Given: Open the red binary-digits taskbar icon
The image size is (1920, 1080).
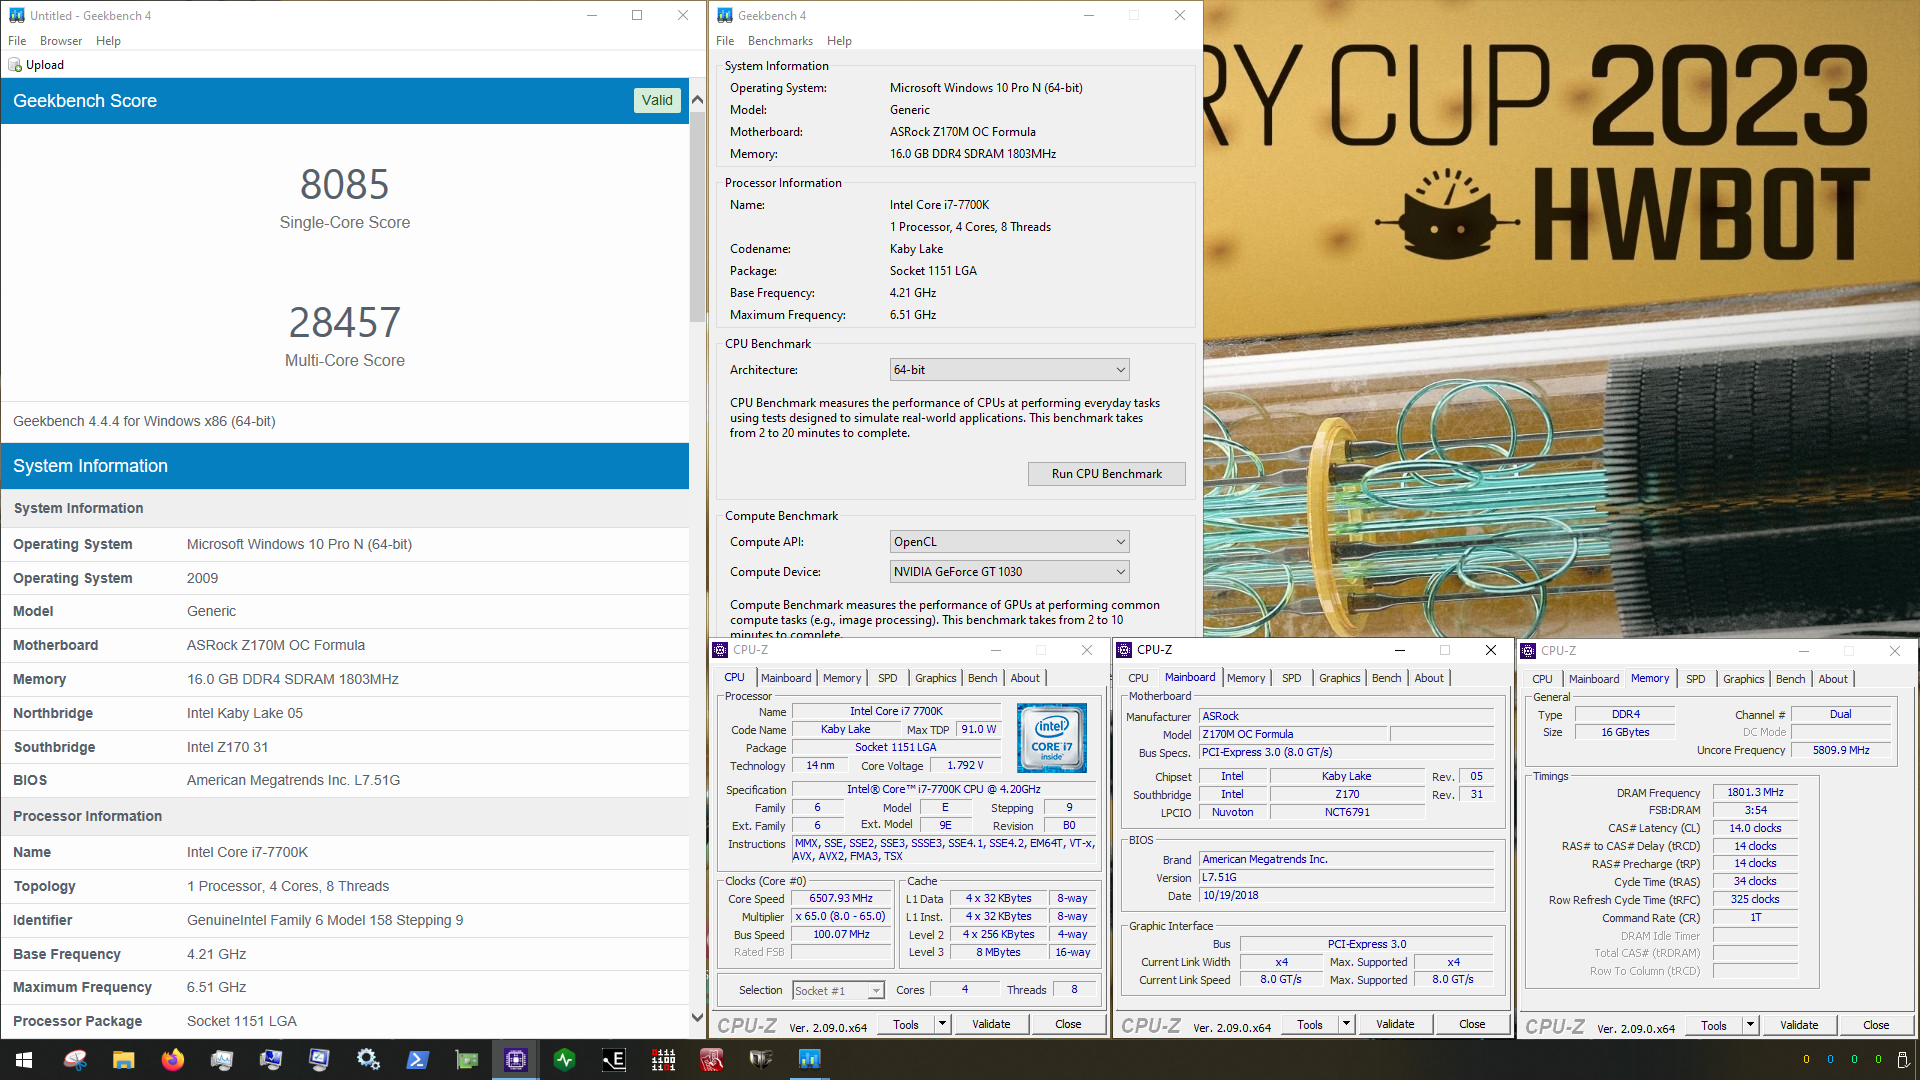Looking at the screenshot, I should (663, 1060).
